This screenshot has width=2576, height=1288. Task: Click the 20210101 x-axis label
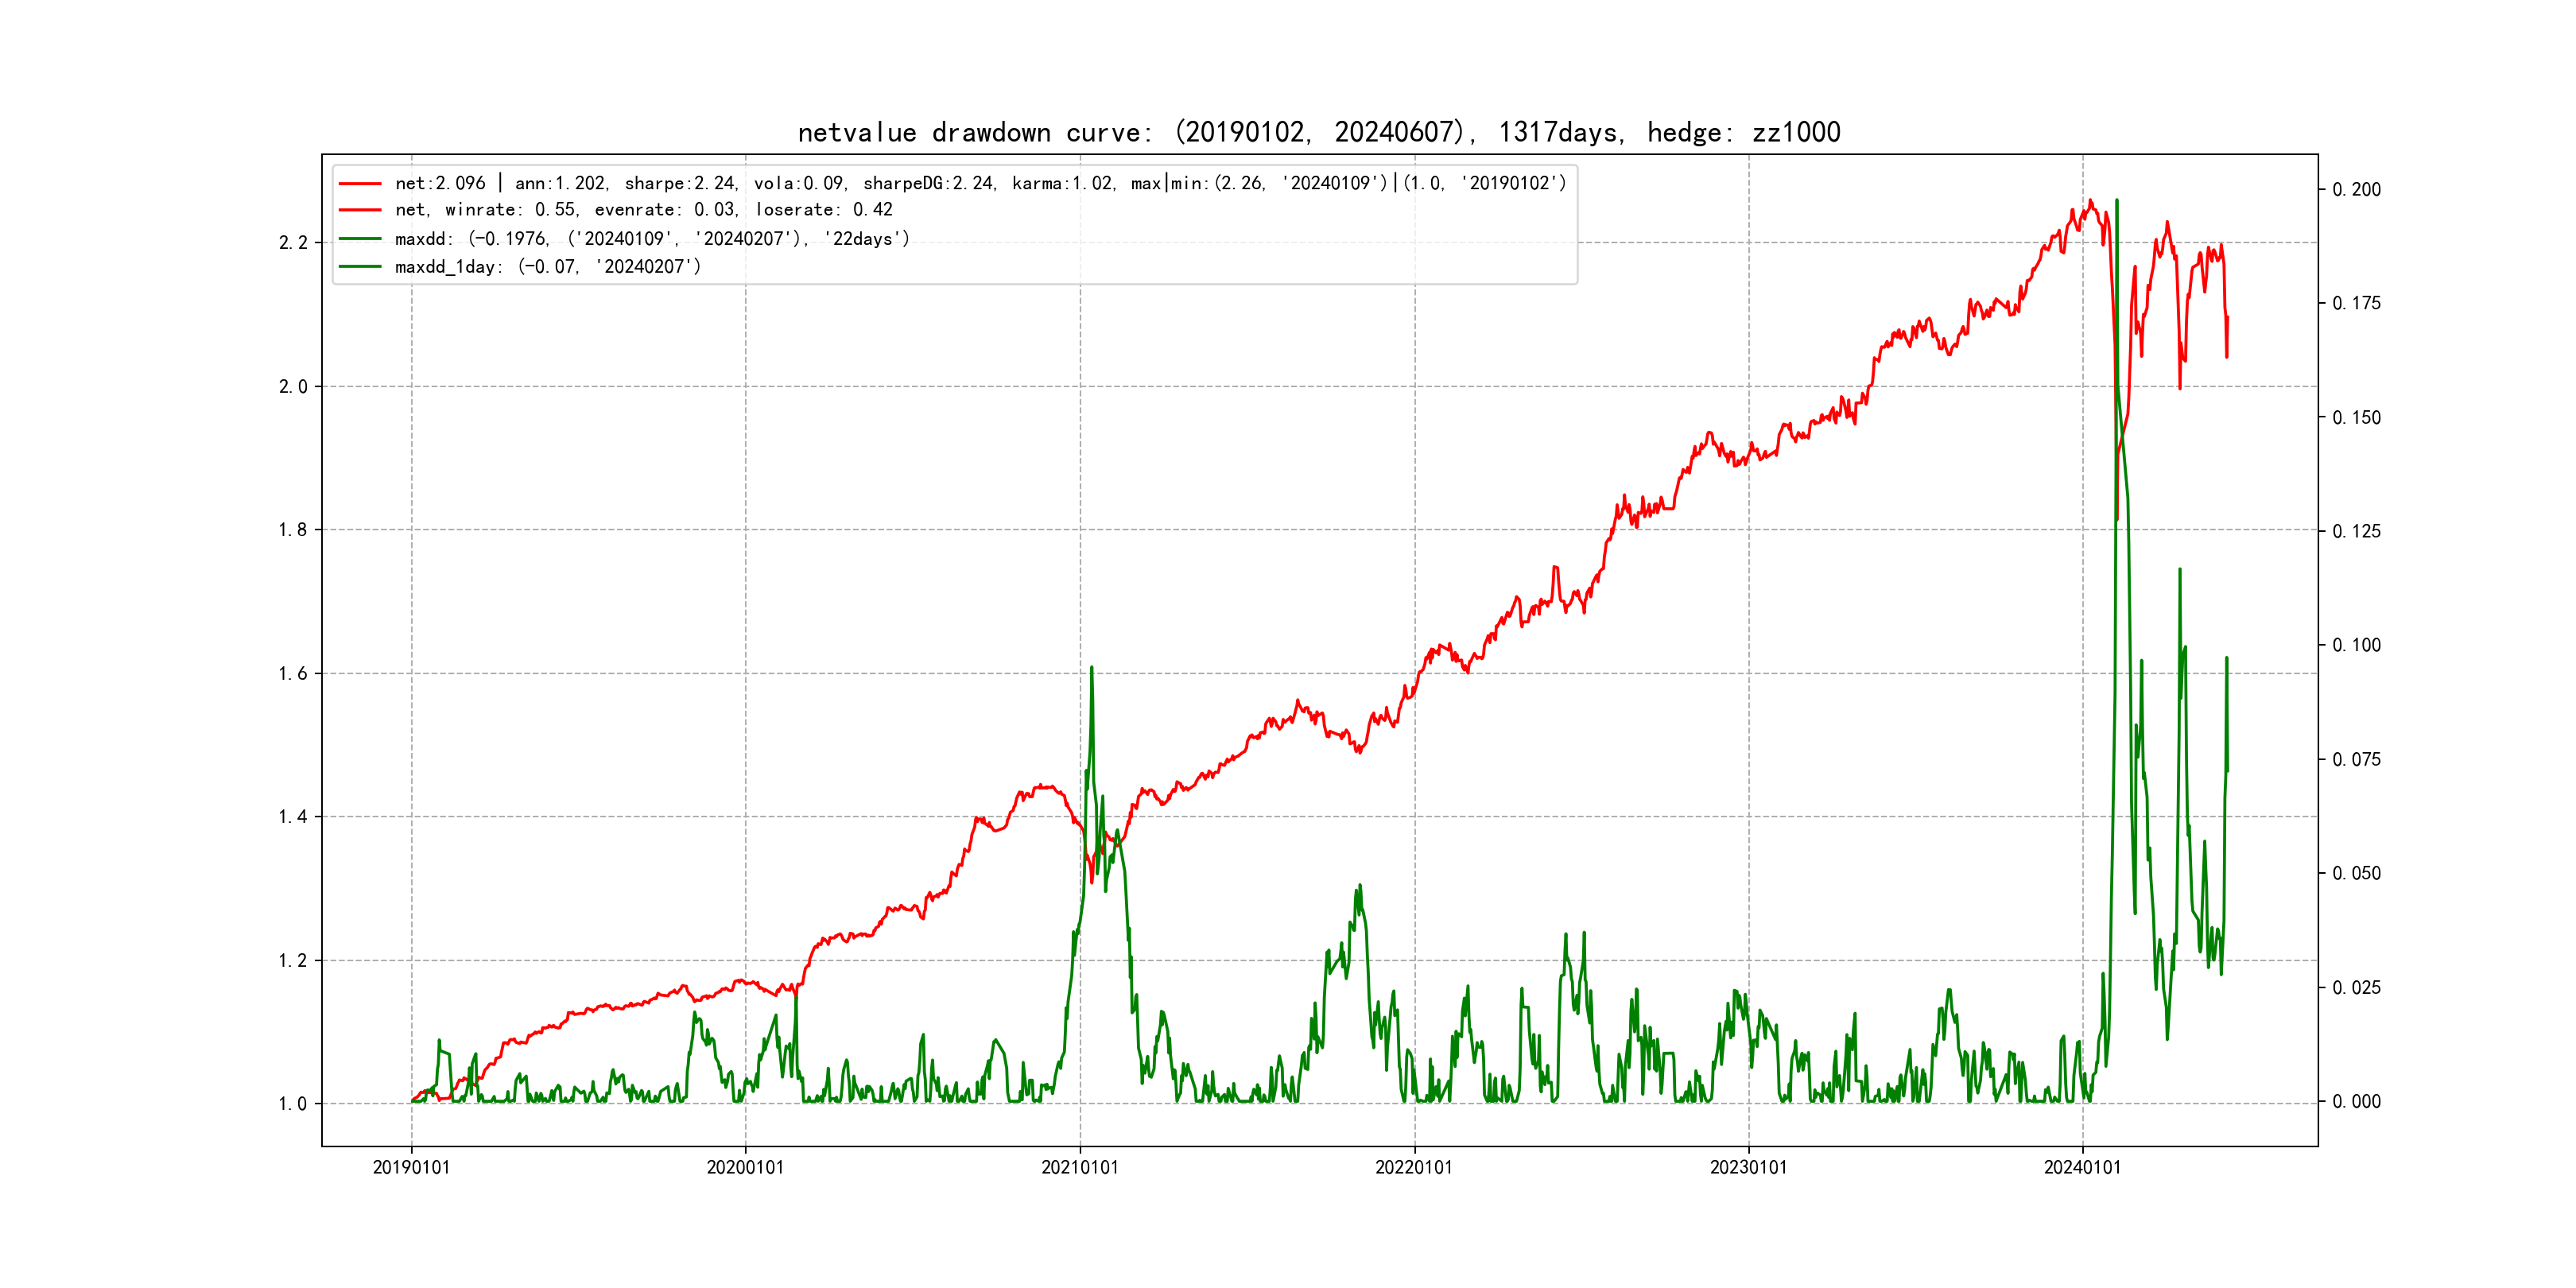1080,1167
